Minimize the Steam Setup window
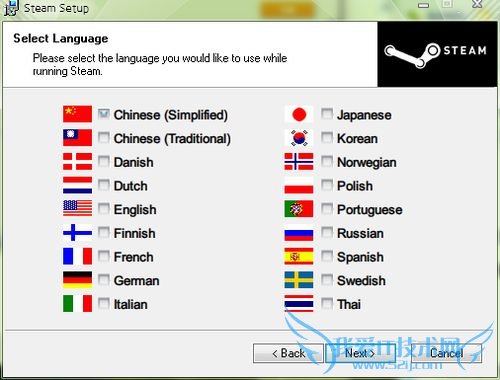The image size is (500, 380). (x=423, y=5)
